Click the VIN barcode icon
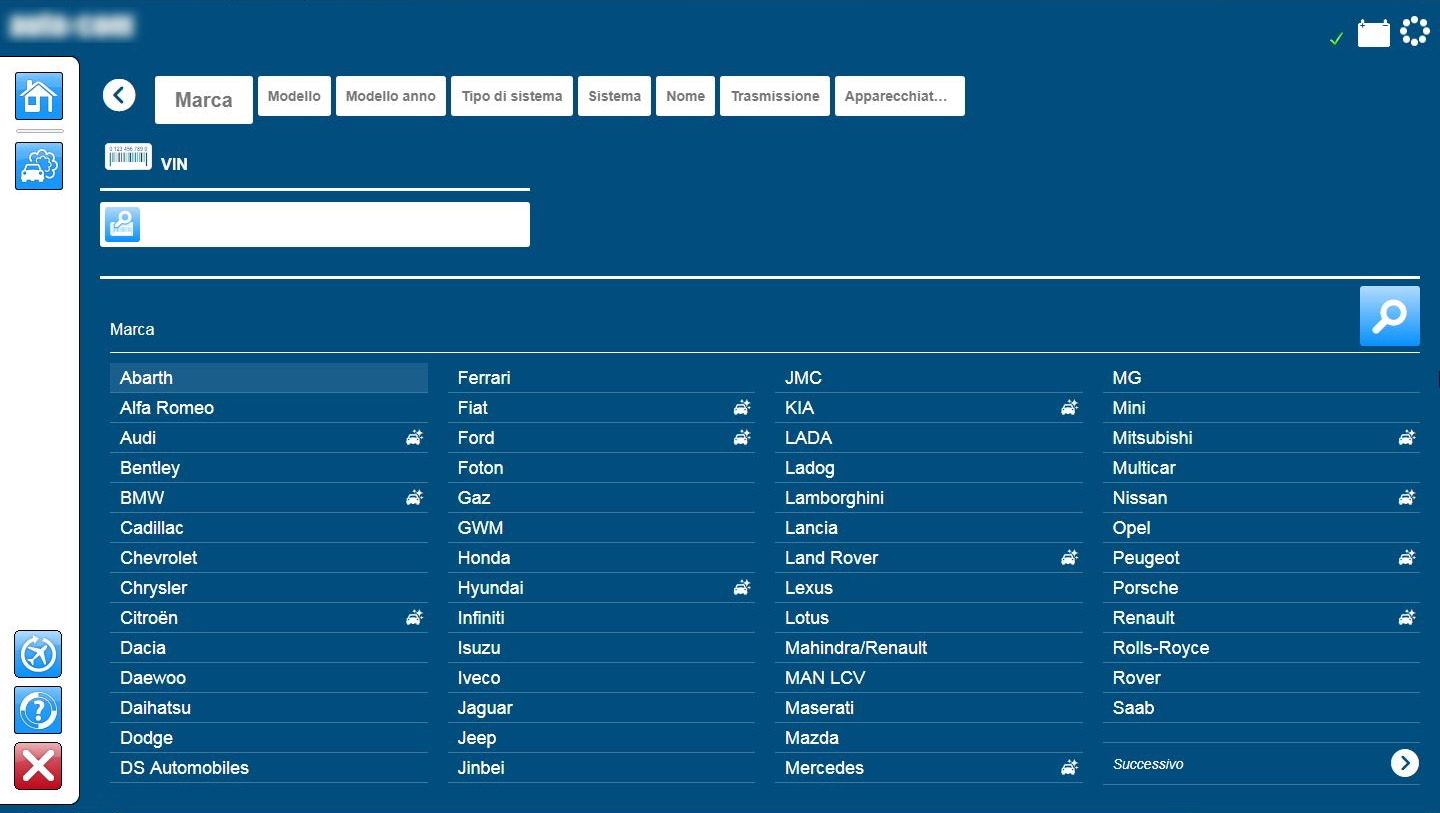The image size is (1440, 813). coord(128,157)
